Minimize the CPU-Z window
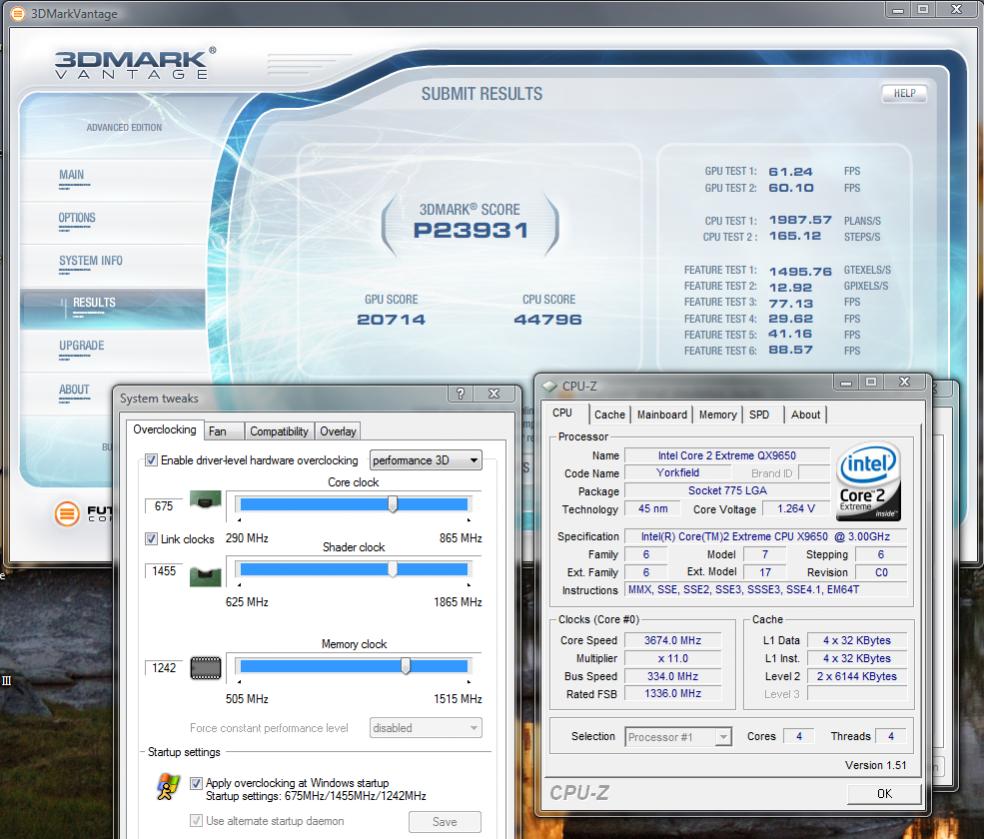 pos(846,382)
